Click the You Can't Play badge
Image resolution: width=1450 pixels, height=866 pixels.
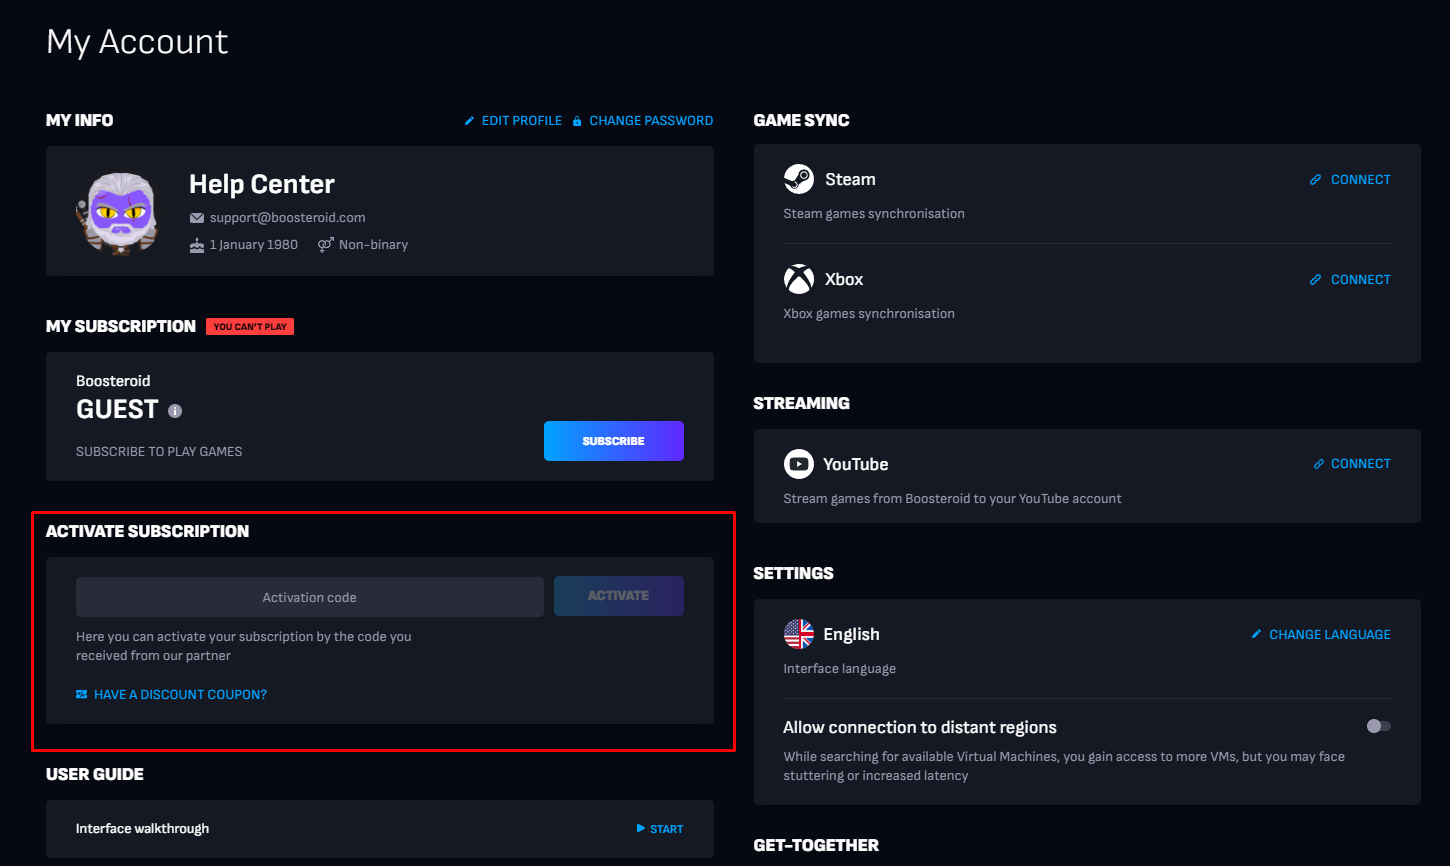tap(250, 326)
